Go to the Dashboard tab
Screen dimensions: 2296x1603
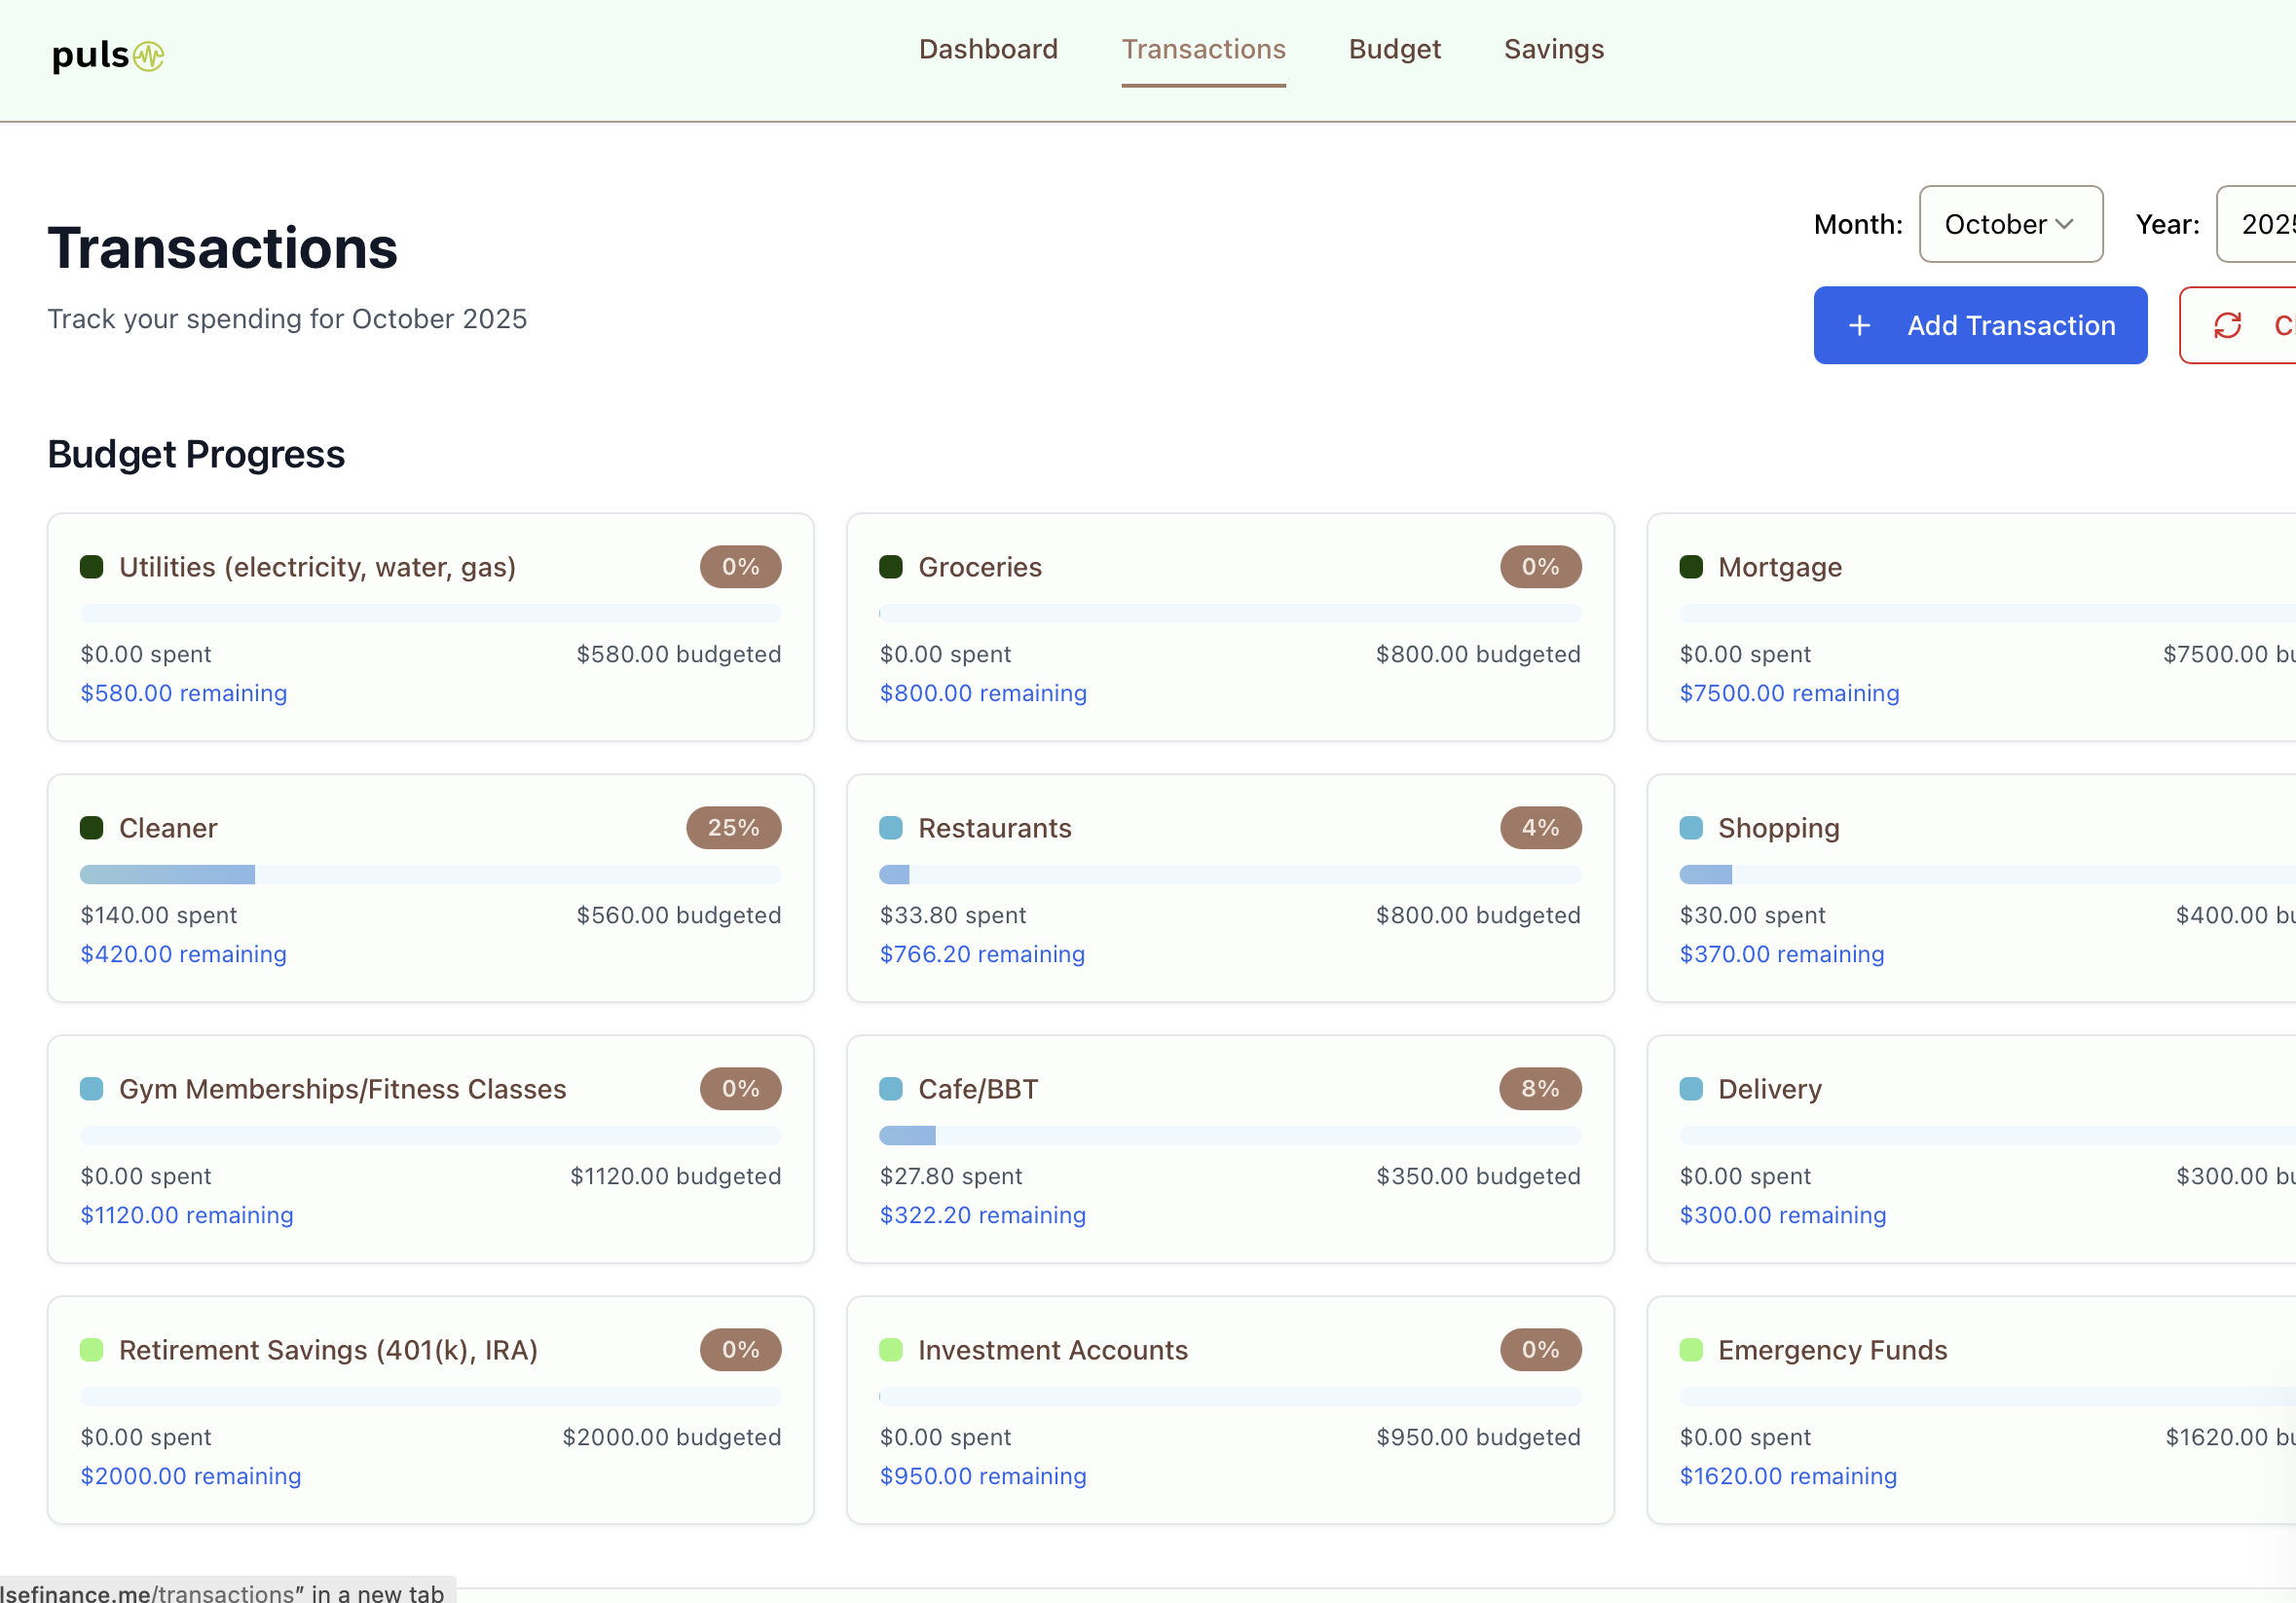pyautogui.click(x=987, y=49)
